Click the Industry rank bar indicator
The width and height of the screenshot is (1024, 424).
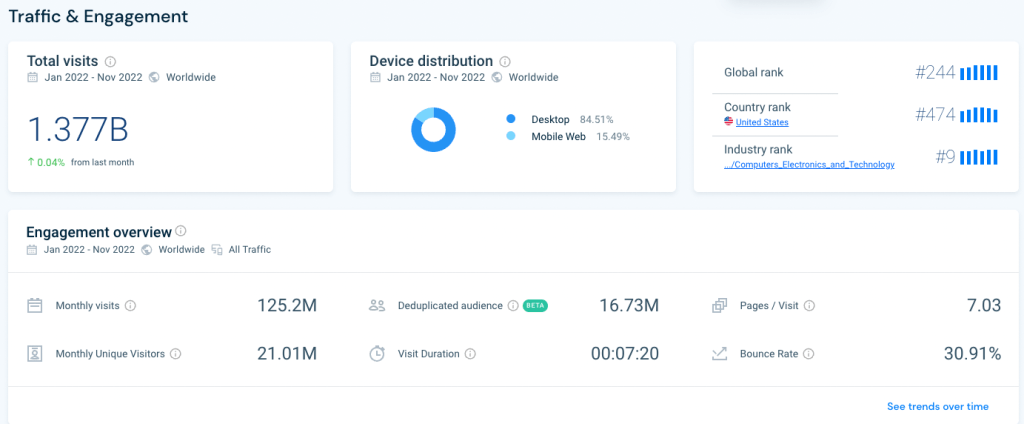[979, 157]
